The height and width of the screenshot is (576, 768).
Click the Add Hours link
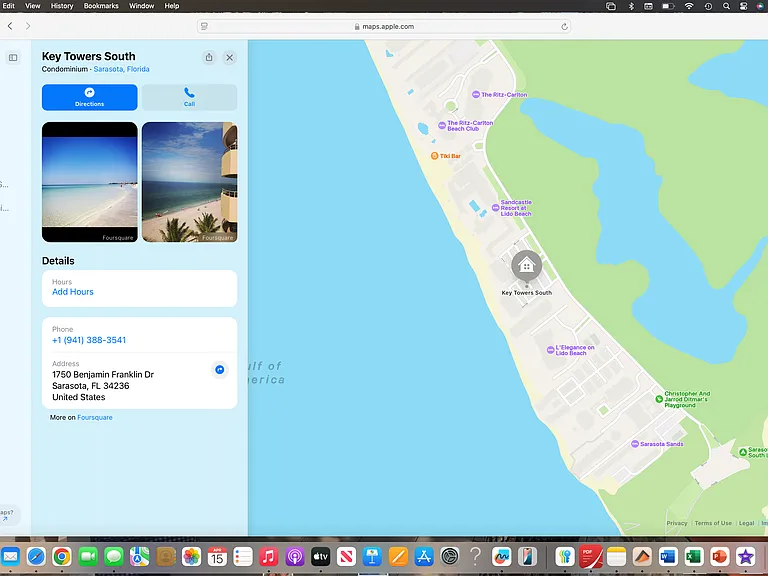pyautogui.click(x=72, y=292)
